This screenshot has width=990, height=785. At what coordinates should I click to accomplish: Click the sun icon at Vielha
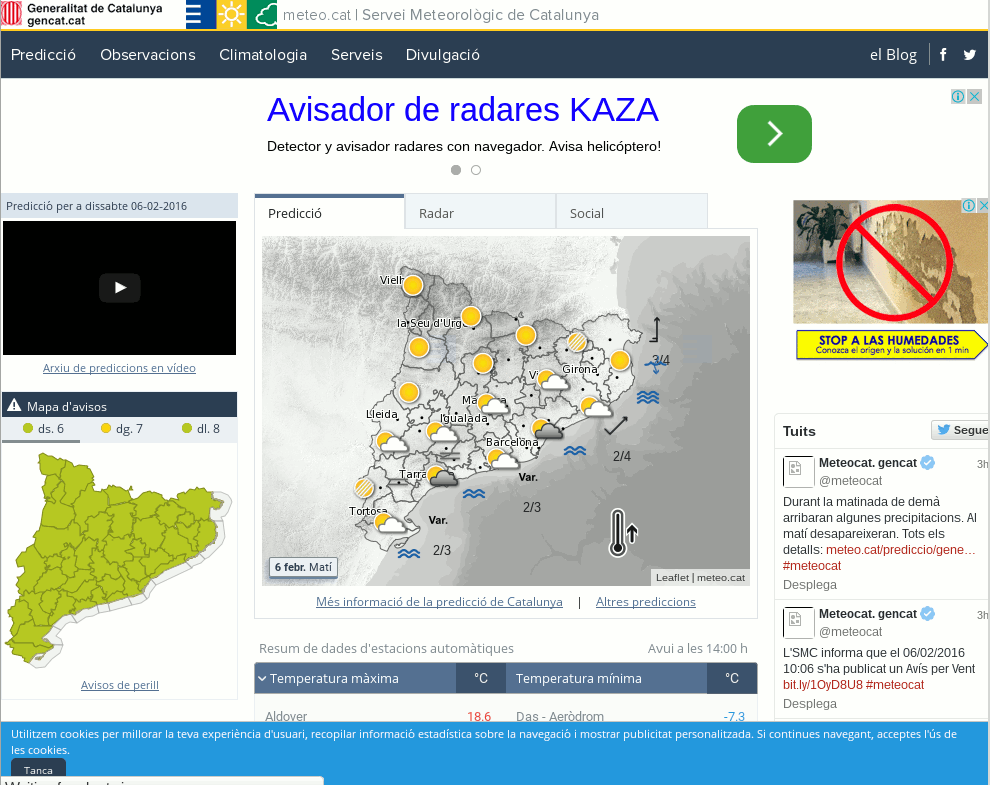pyautogui.click(x=413, y=285)
